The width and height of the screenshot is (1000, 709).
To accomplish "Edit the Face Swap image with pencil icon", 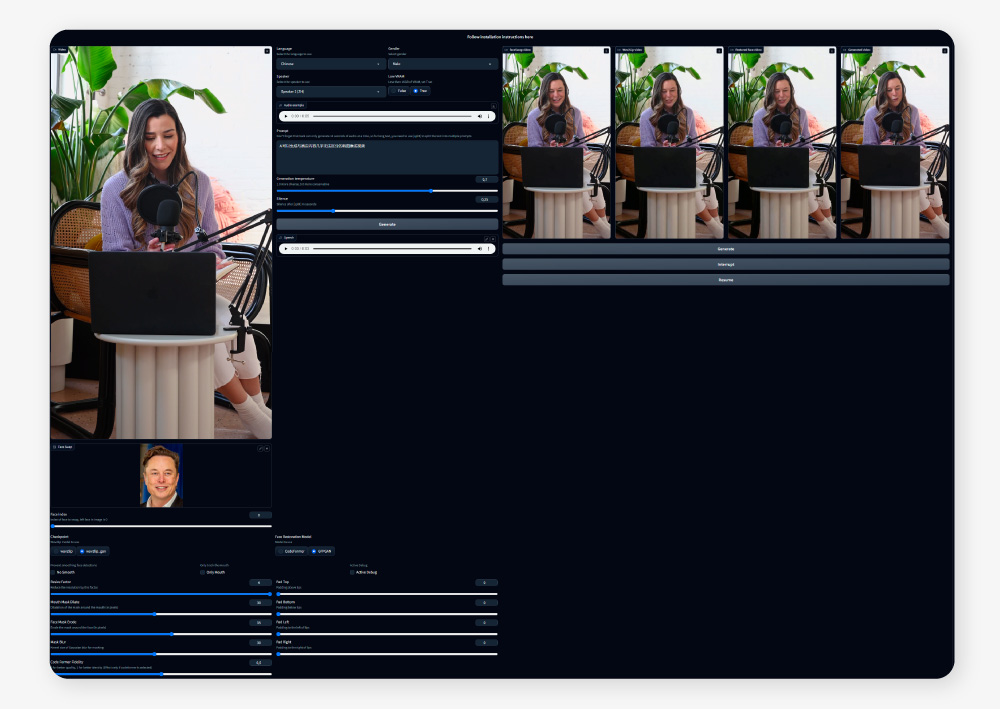I will 260,448.
